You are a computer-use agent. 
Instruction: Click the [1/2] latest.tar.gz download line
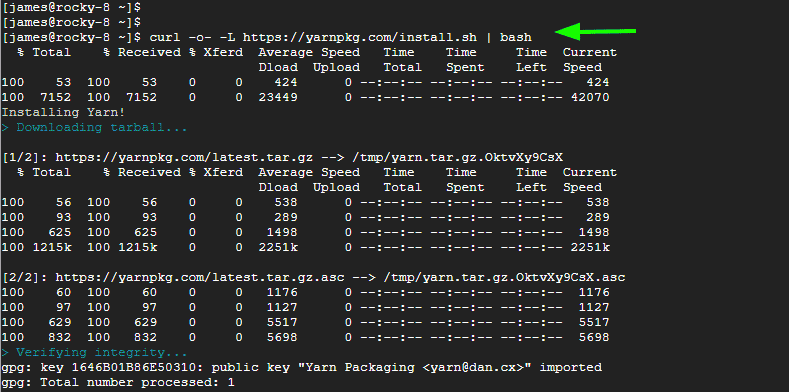pyautogui.click(x=283, y=158)
